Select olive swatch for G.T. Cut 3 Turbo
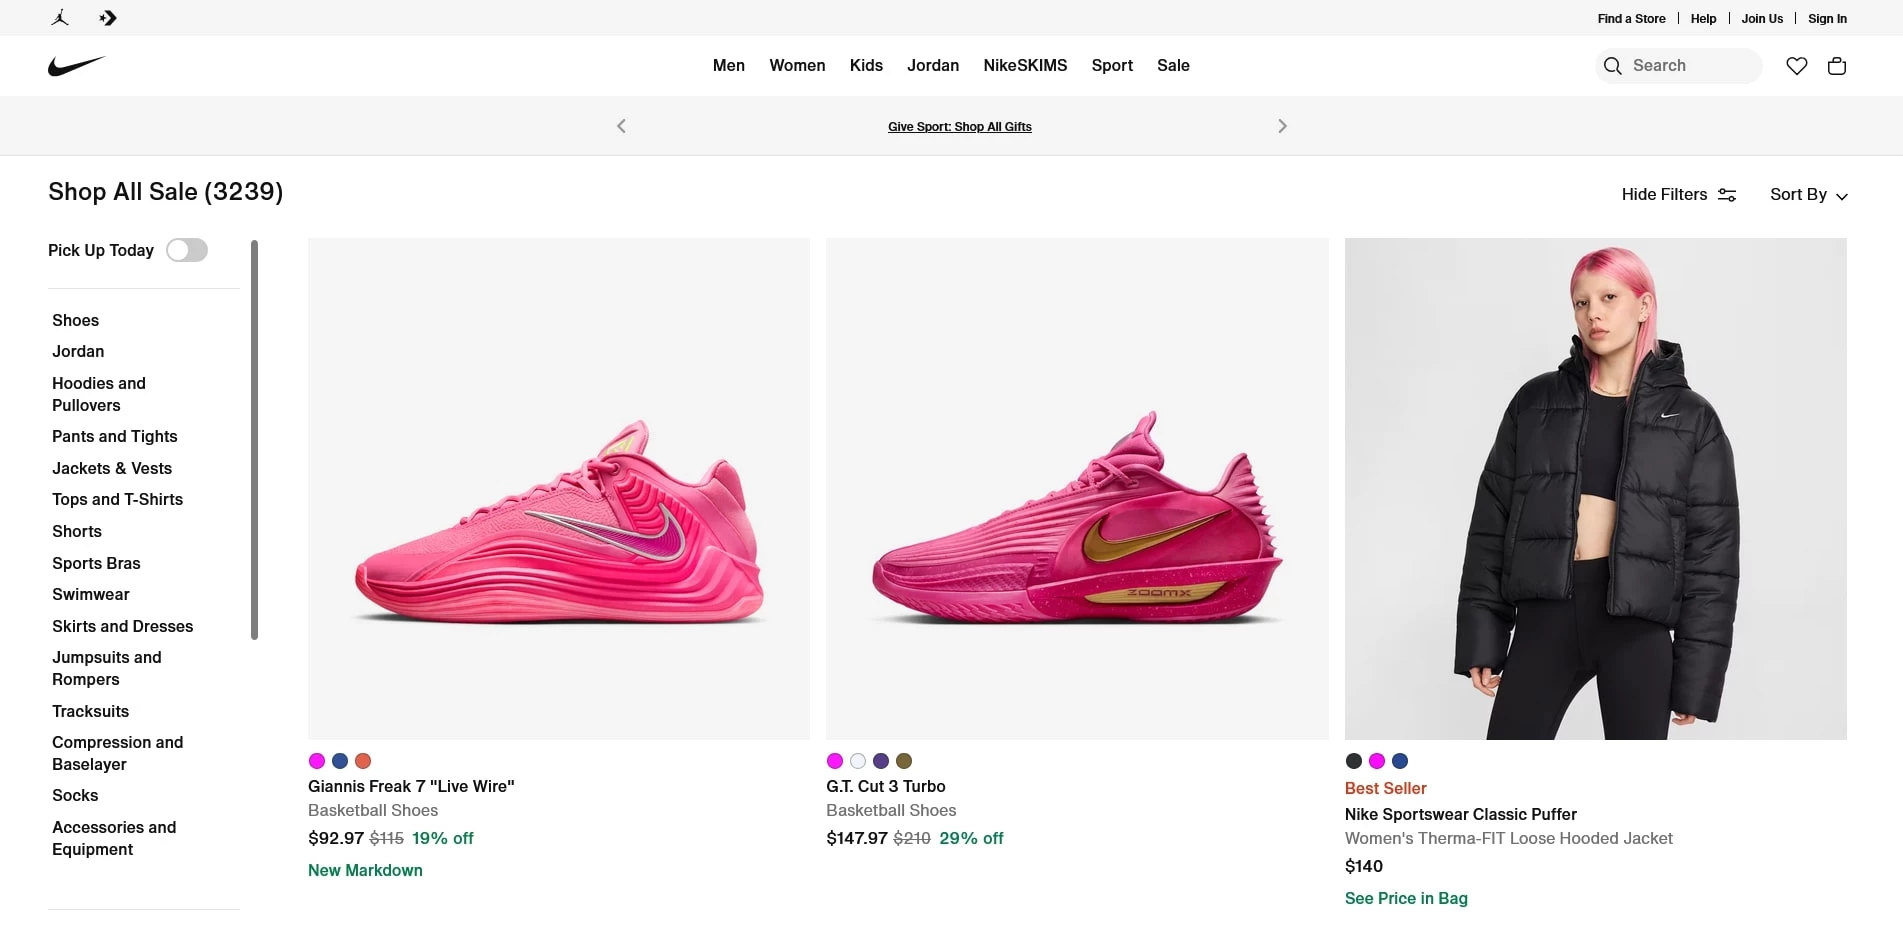 pos(904,761)
